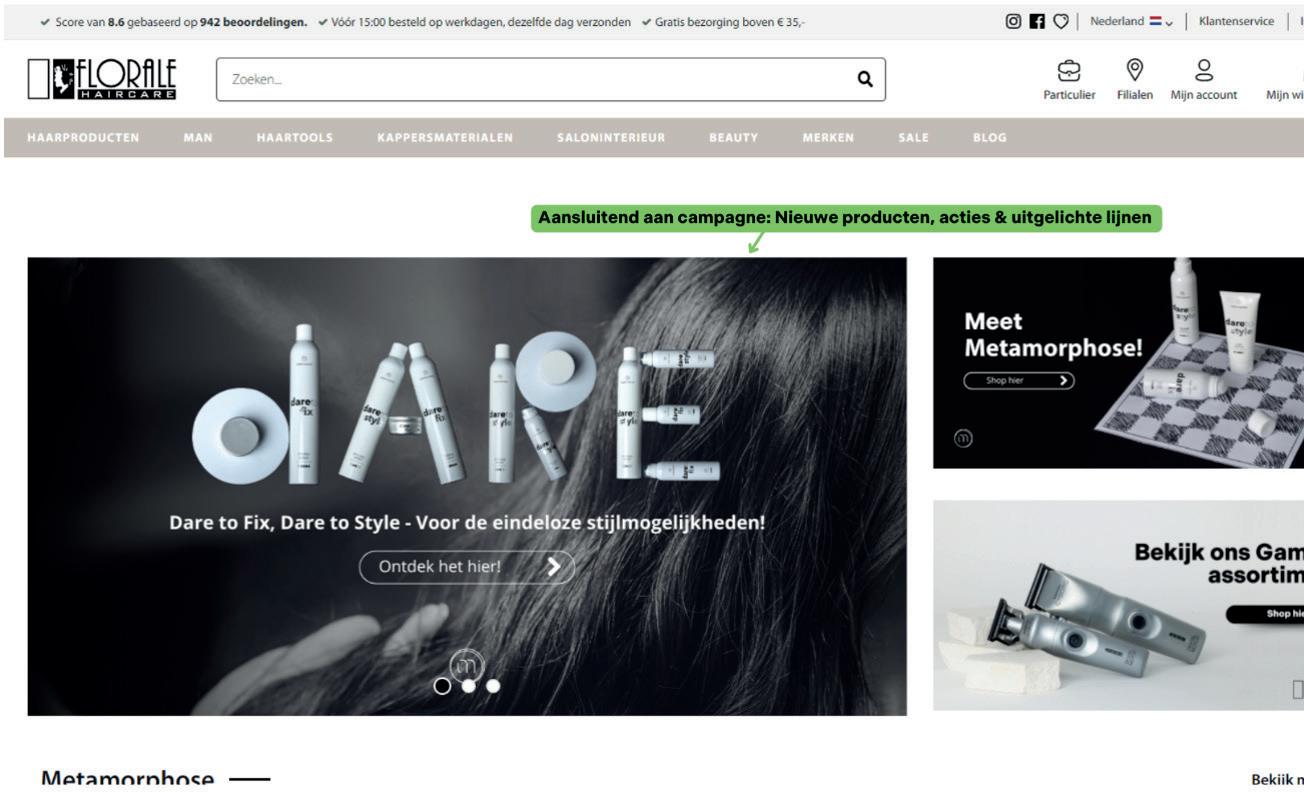This screenshot has height=792, width=1304.
Task: Open Klantenservice link
Action: pyautogui.click(x=1234, y=22)
